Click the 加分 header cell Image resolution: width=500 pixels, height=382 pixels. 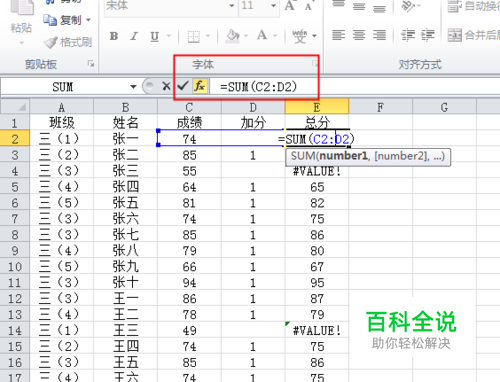click(253, 123)
